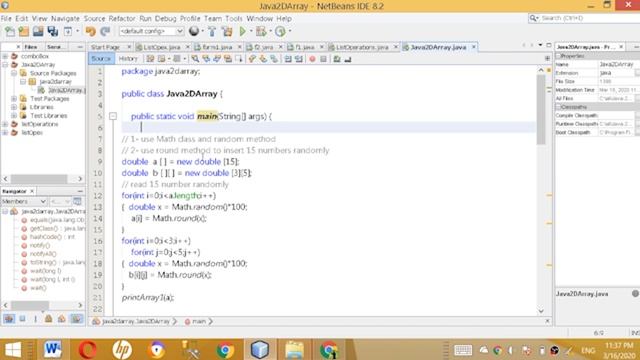This screenshot has width=640, height=360.
Task: Click the Source view button
Action: tap(101, 59)
